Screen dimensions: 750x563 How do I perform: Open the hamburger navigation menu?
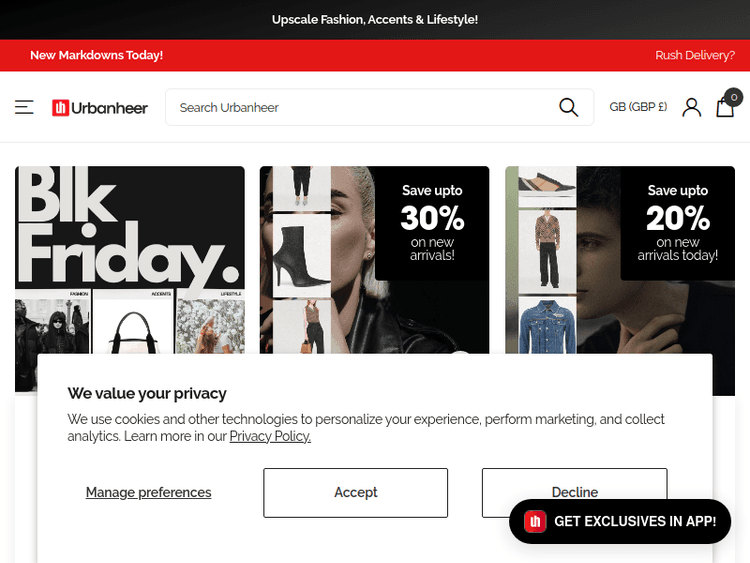[x=24, y=107]
